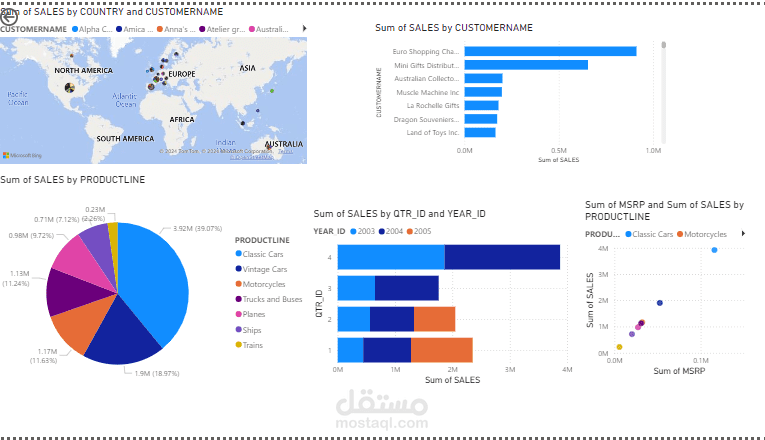Click the 0.98M (9.72%) pie label

click(x=31, y=235)
